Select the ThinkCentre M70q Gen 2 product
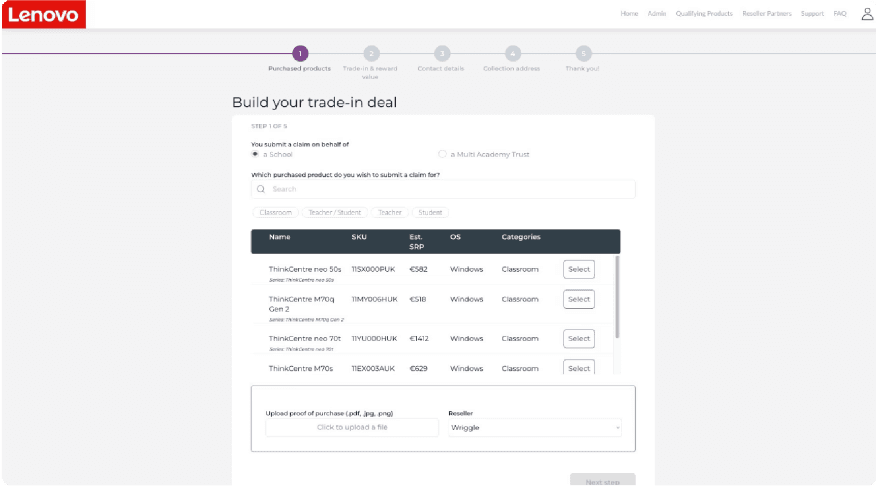The height and width of the screenshot is (490, 876). [579, 299]
